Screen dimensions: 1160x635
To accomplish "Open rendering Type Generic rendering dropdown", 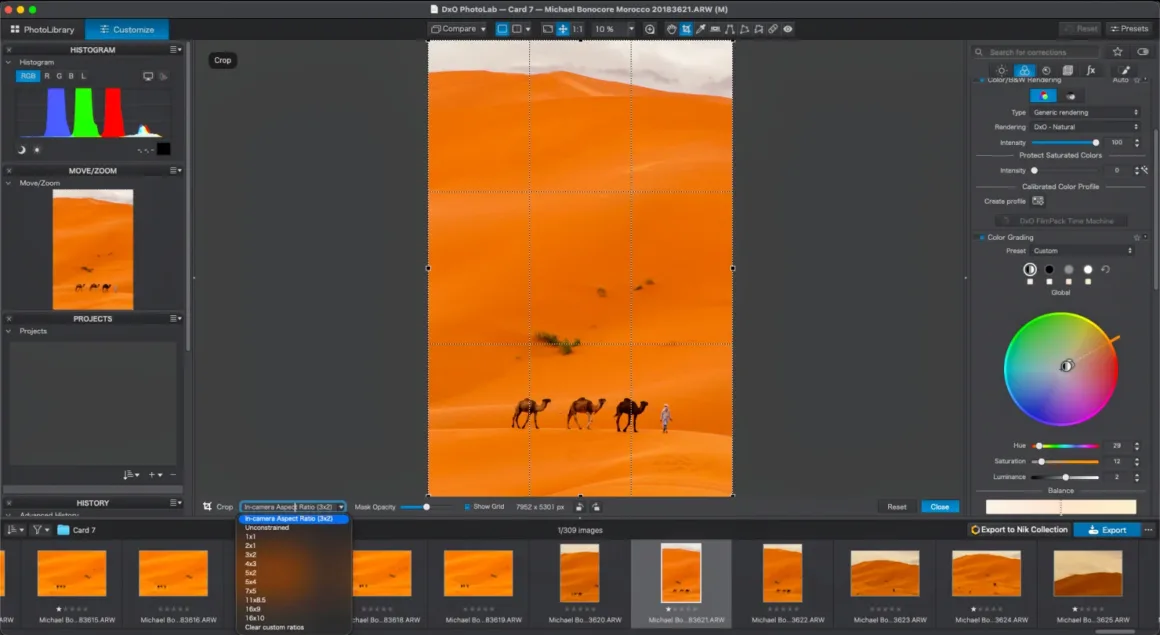I will tap(1085, 112).
